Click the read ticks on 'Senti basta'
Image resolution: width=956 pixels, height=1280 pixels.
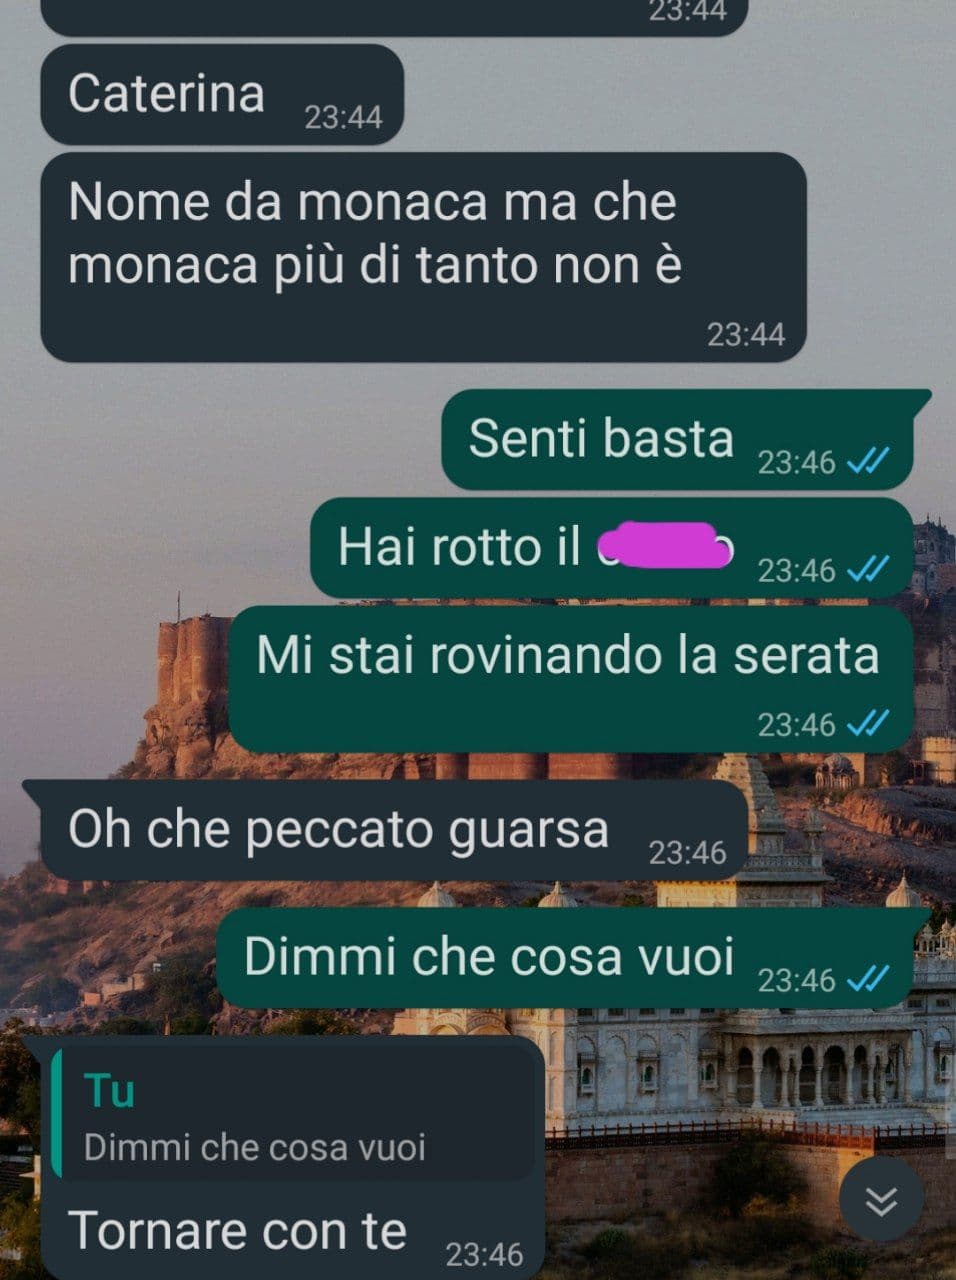(x=867, y=461)
